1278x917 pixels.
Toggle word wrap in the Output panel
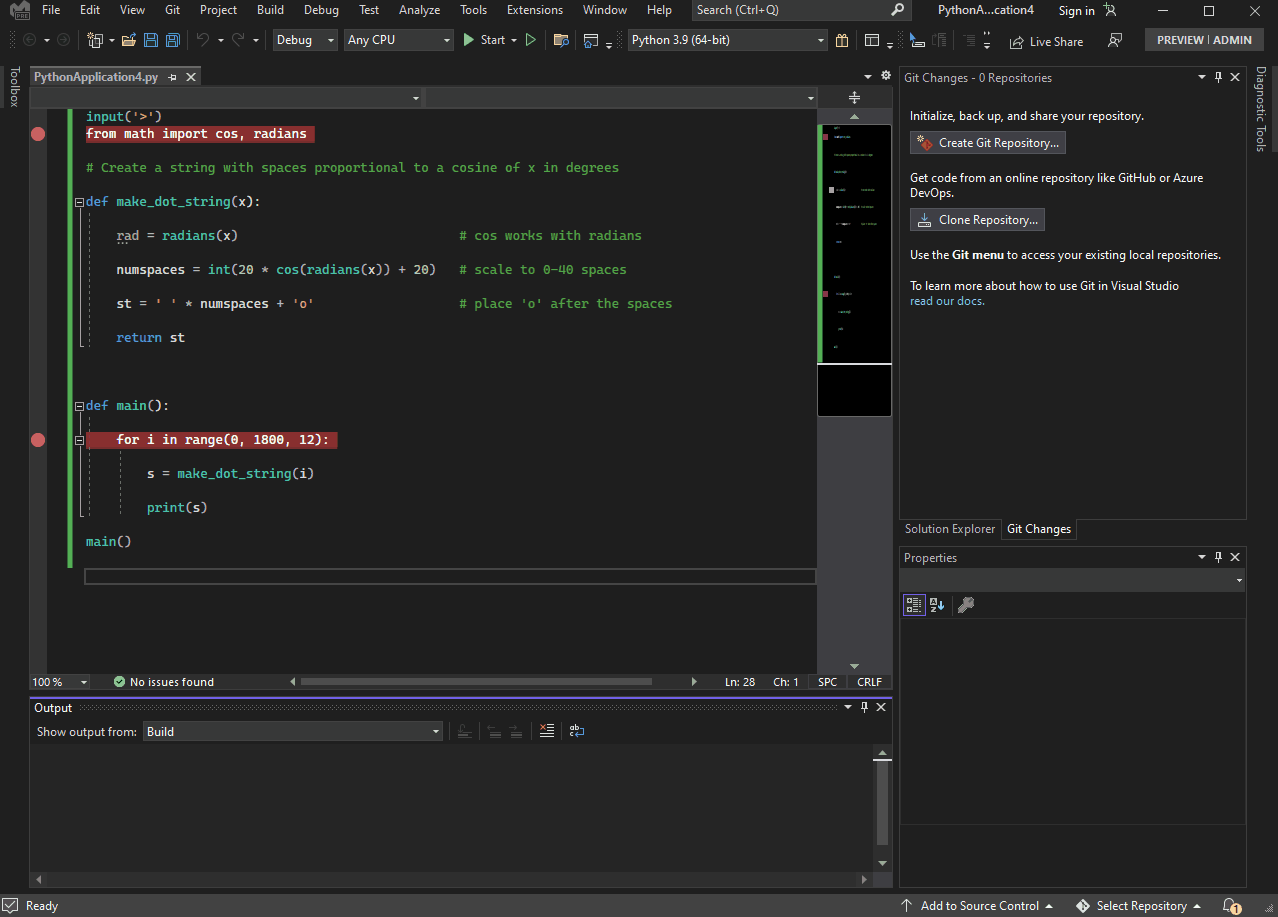576,731
